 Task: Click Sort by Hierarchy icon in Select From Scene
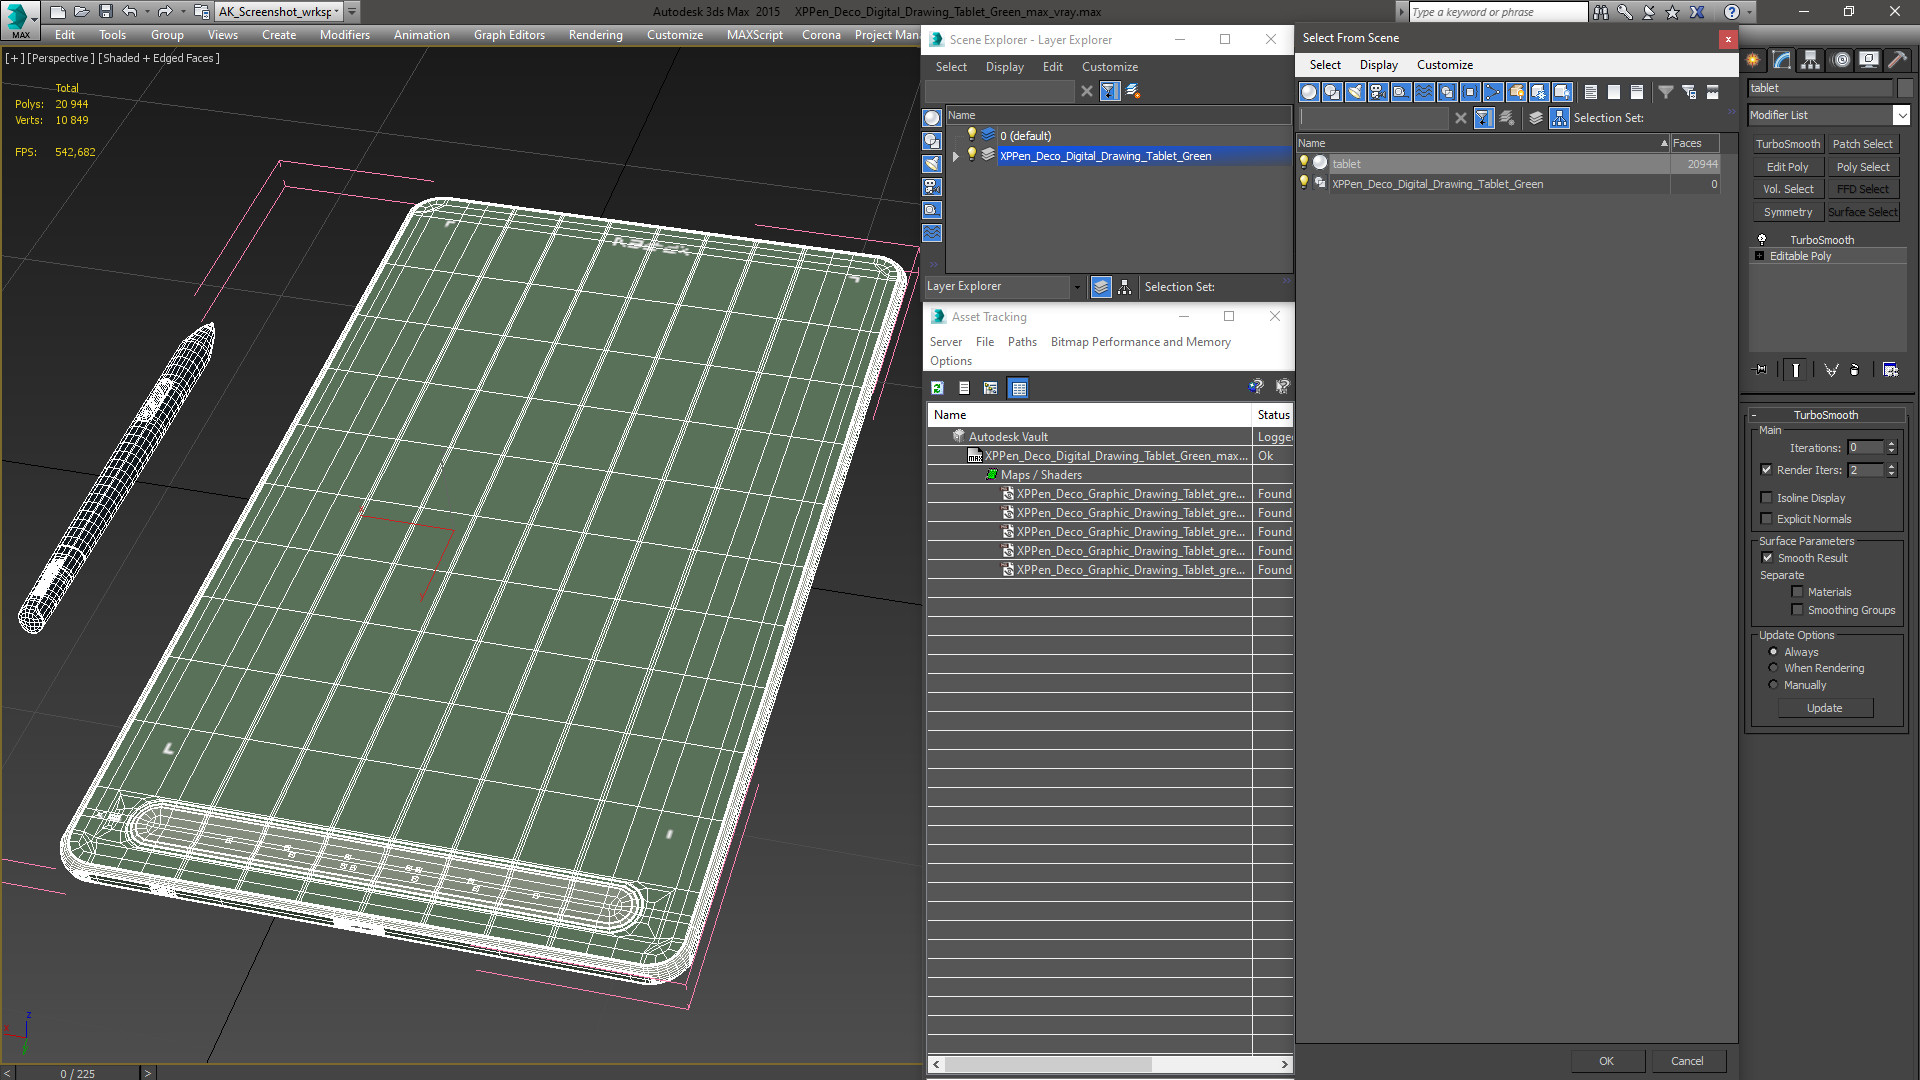tap(1559, 118)
